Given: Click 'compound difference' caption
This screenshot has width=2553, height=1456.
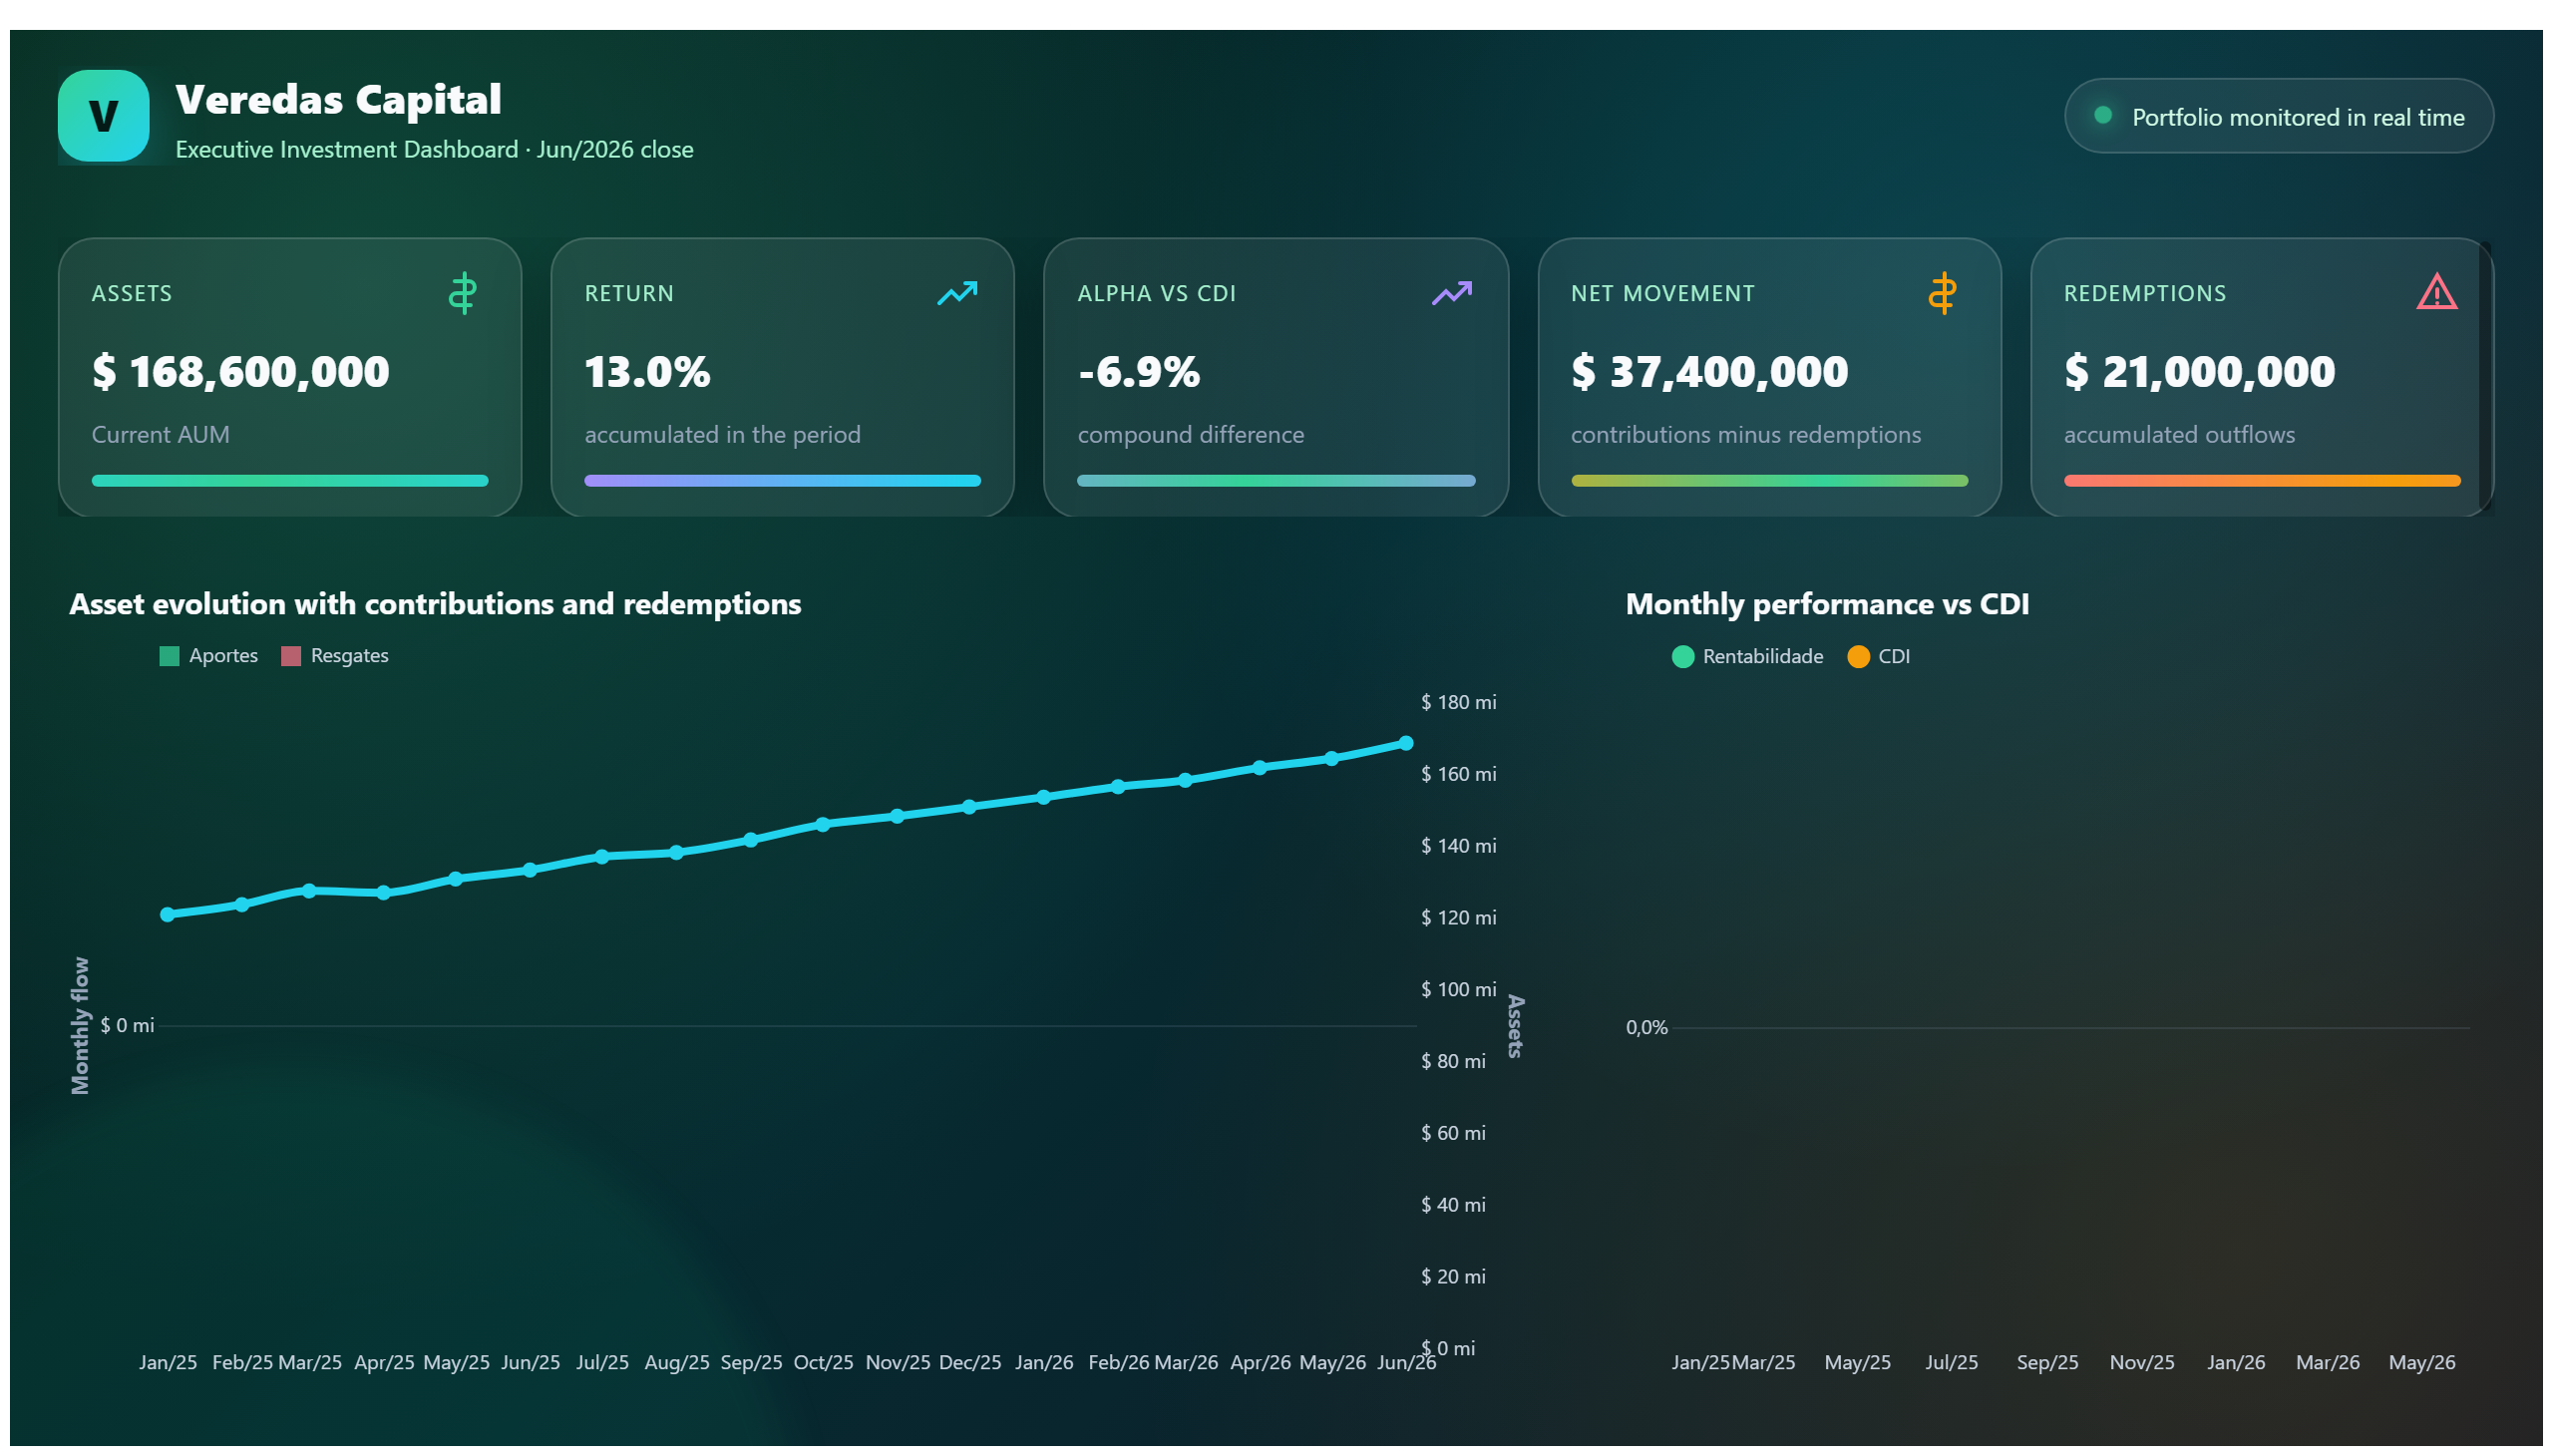Looking at the screenshot, I should click(x=1190, y=434).
